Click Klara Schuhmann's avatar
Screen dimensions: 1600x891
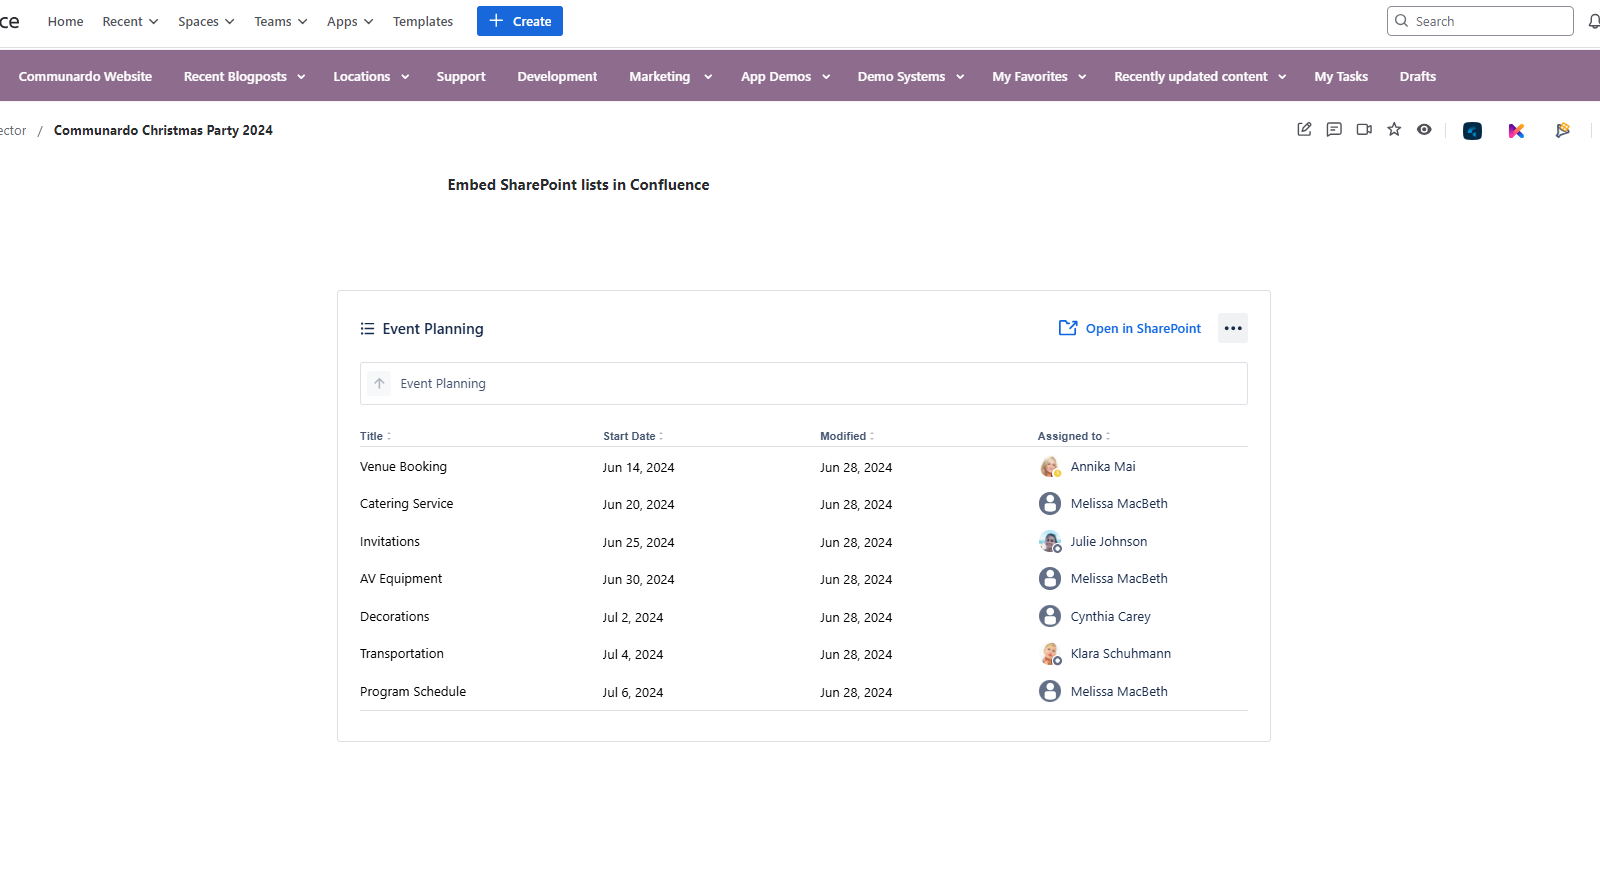[x=1050, y=654]
